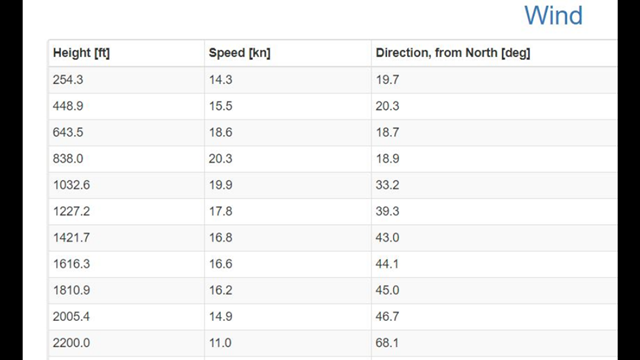Click the height cell 1227.2
Image resolution: width=640 pixels, height=360 pixels.
[x=71, y=211]
